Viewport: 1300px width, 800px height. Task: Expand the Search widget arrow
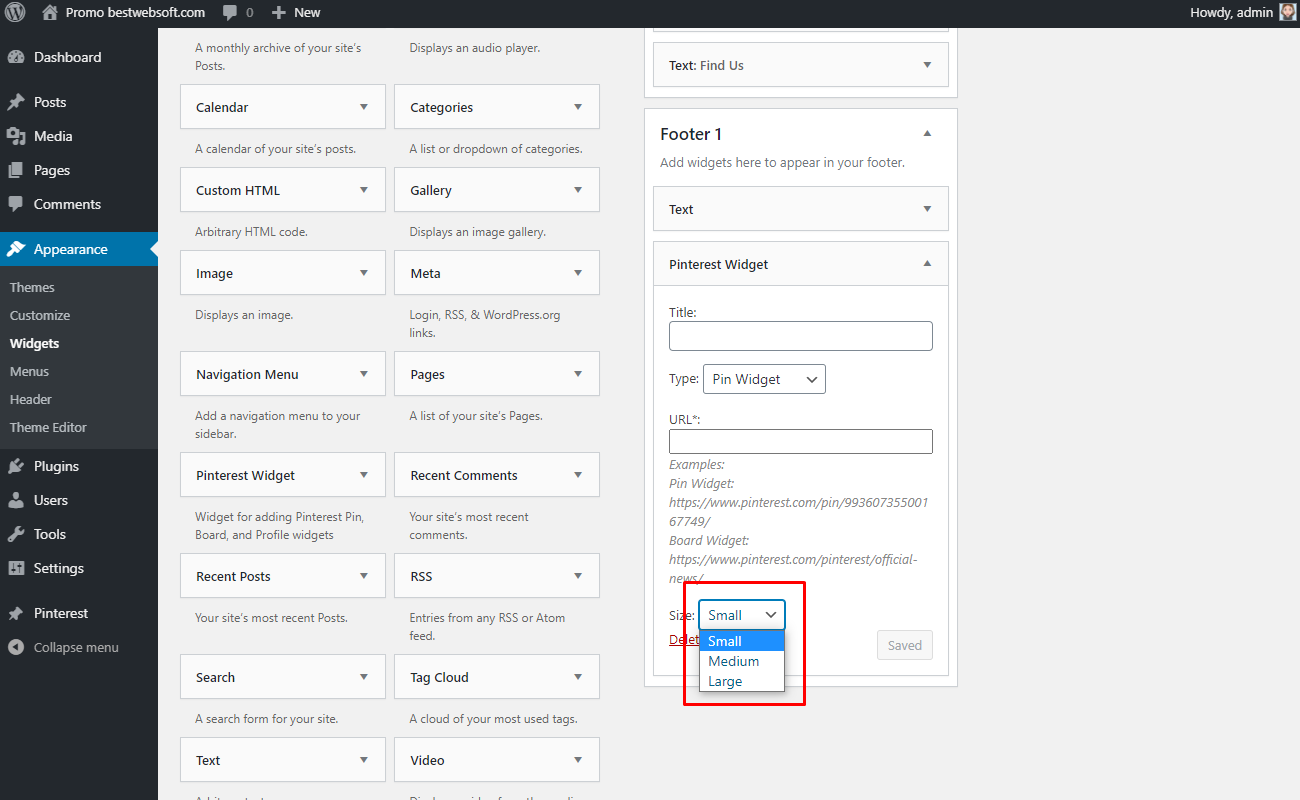(x=364, y=677)
